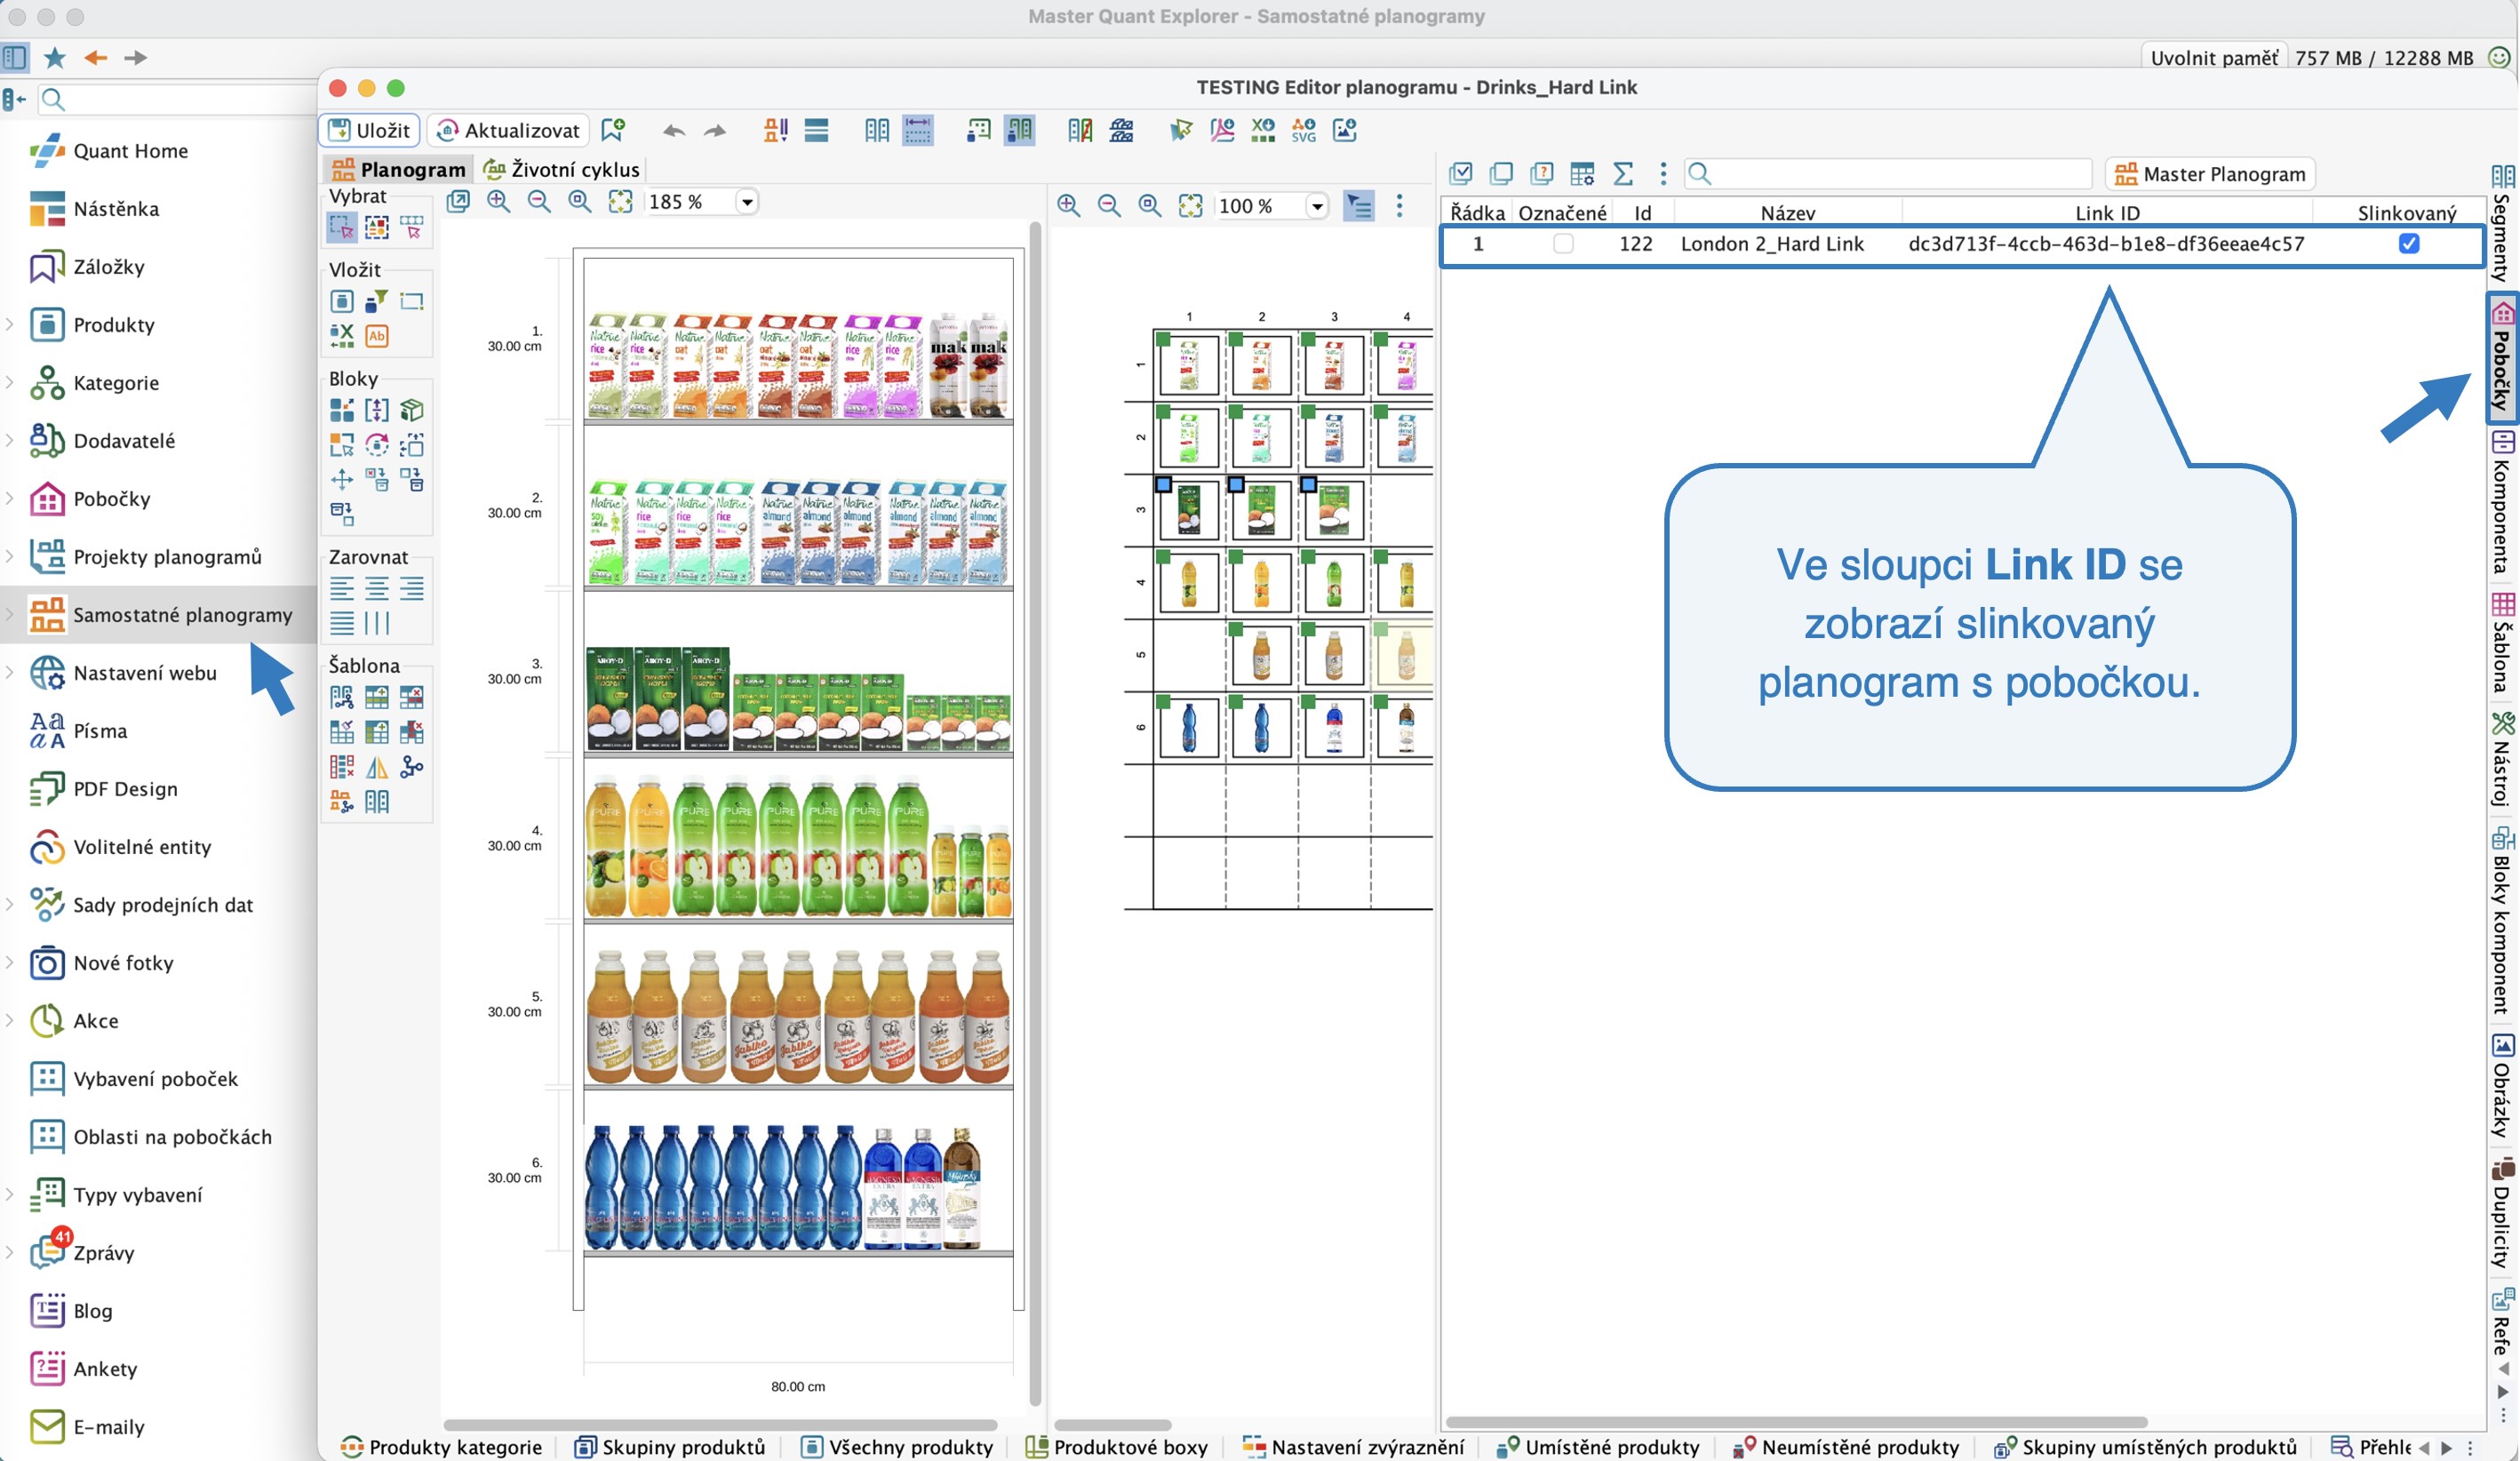2520x1461 pixels.
Task: Click the three-dot menu in template view toolbar
Action: click(x=1399, y=205)
